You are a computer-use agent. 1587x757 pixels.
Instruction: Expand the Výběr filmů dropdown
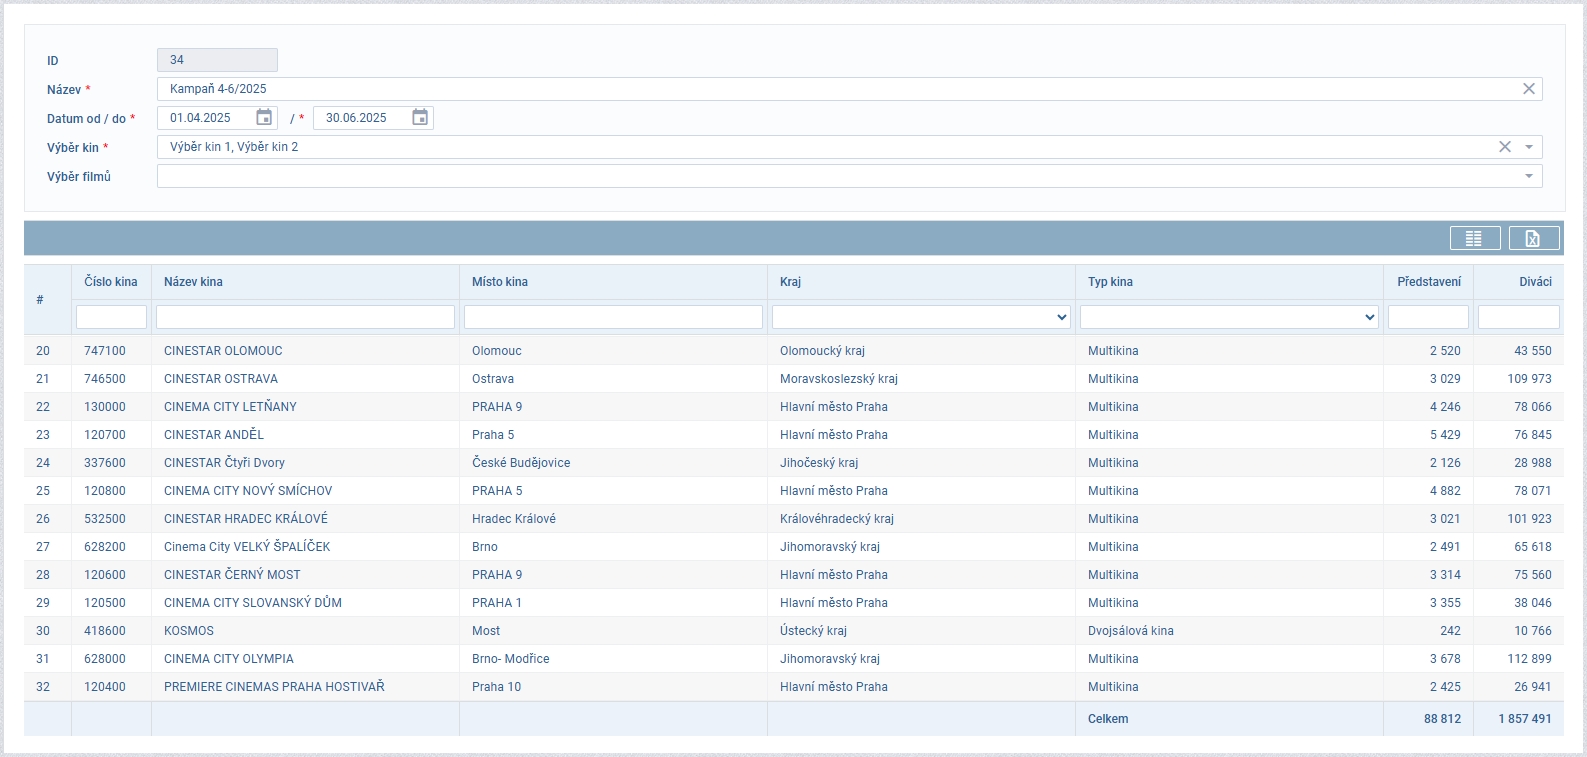pos(1529,176)
